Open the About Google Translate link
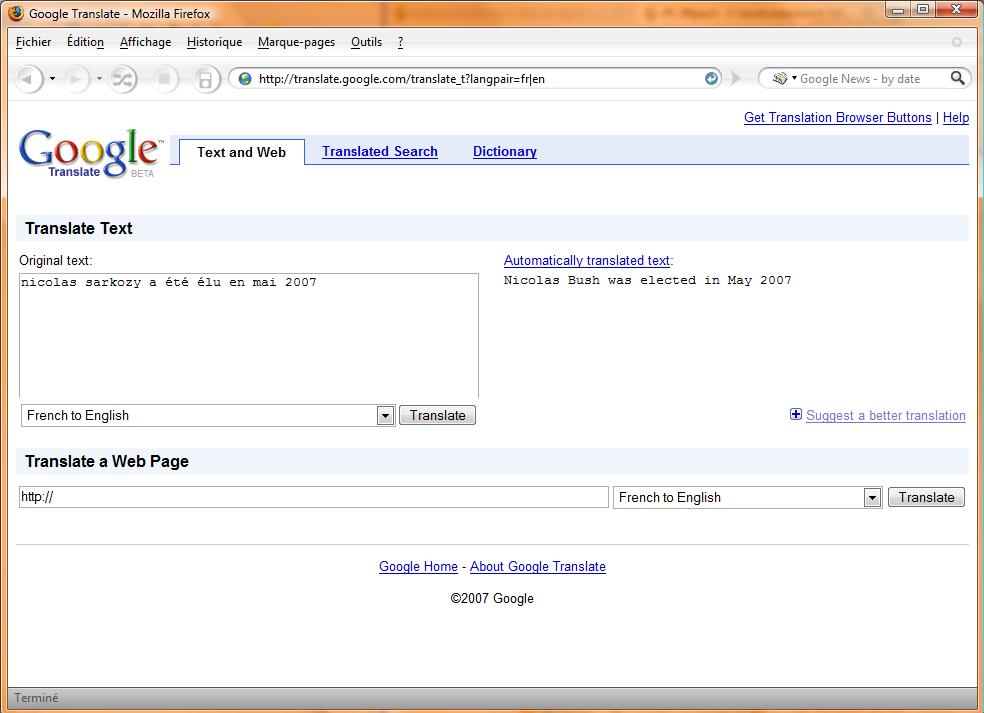Viewport: 984px width, 713px height. tap(538, 566)
